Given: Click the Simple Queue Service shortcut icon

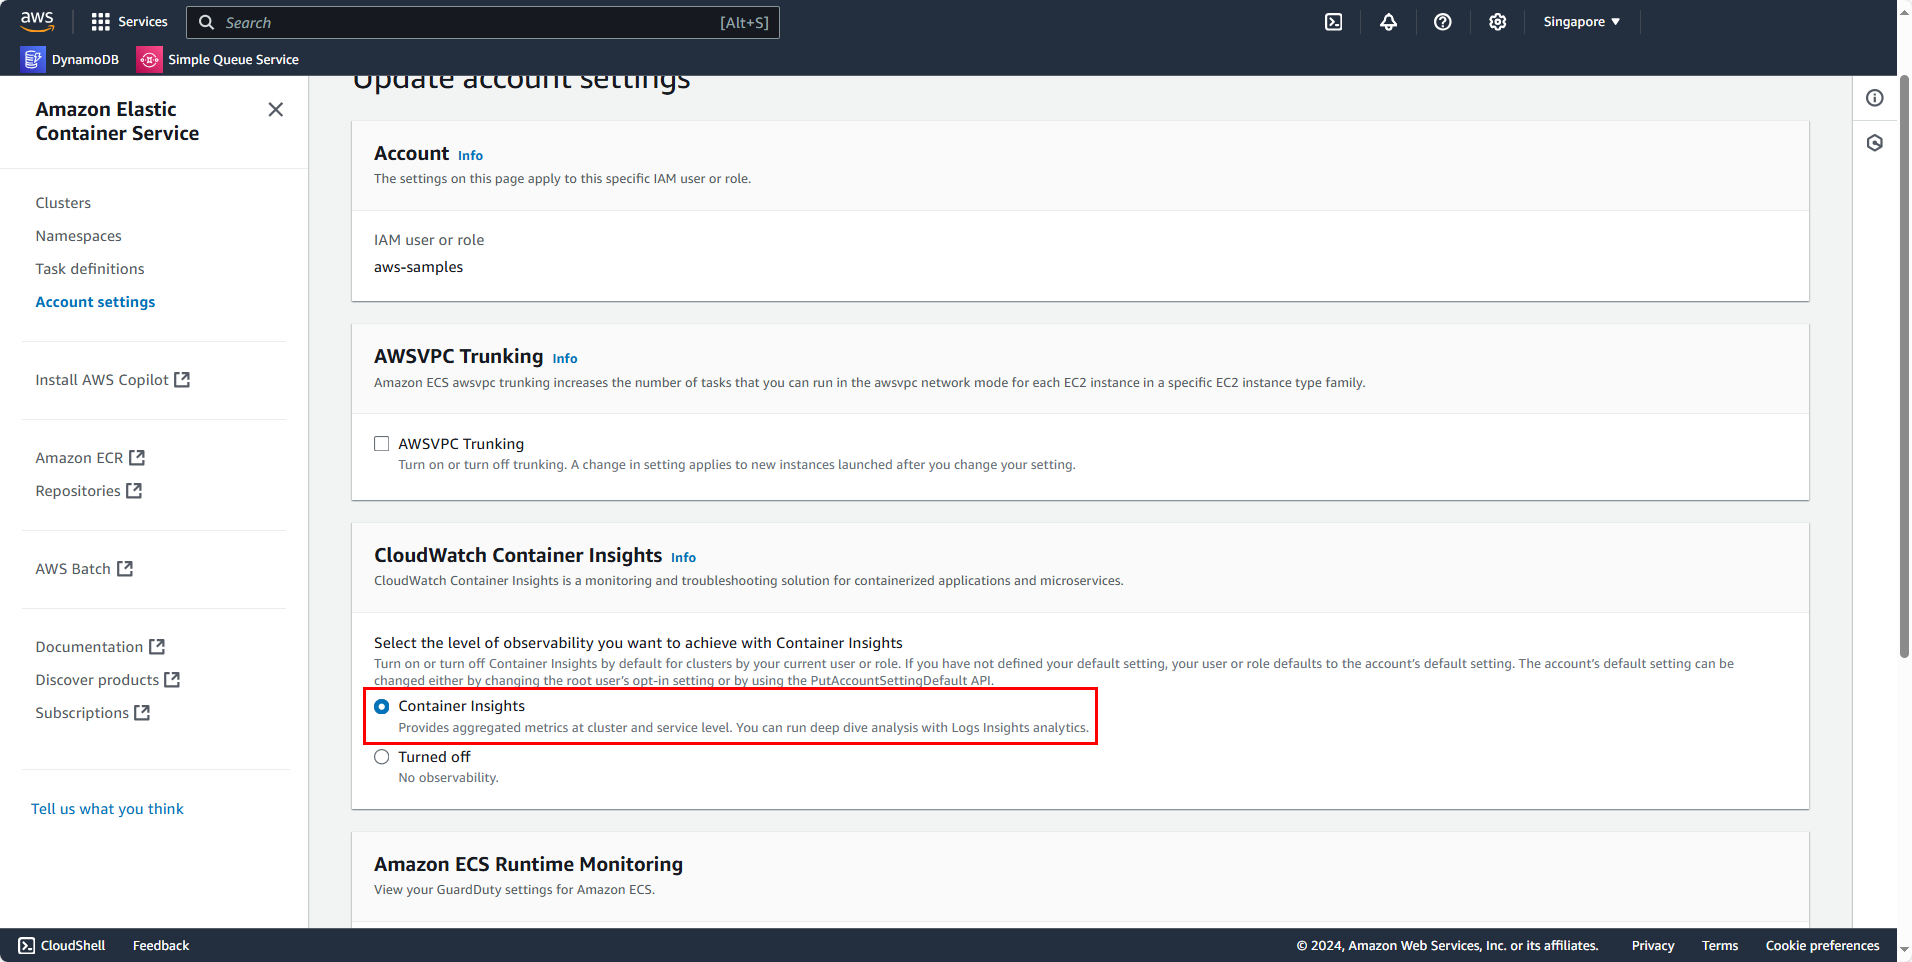Looking at the screenshot, I should (x=149, y=60).
